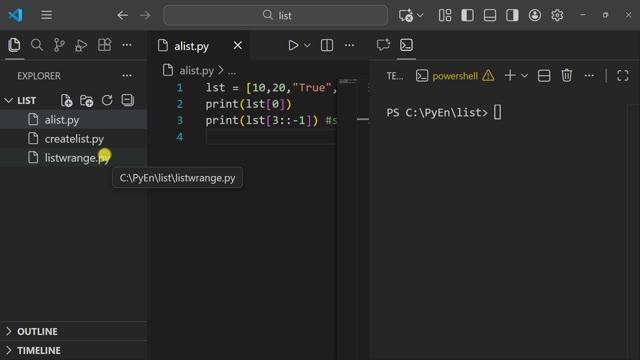Open the Source Control view icon
Screen dimensions: 640x360
(x=59, y=45)
